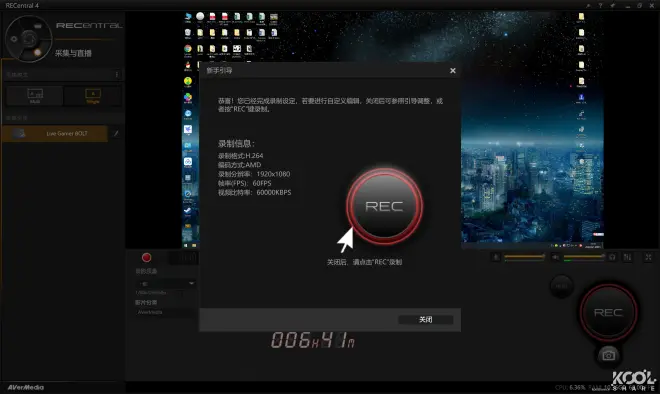660x394 pixels.
Task: Click the small round button beside the REC button
Action: pos(561,286)
